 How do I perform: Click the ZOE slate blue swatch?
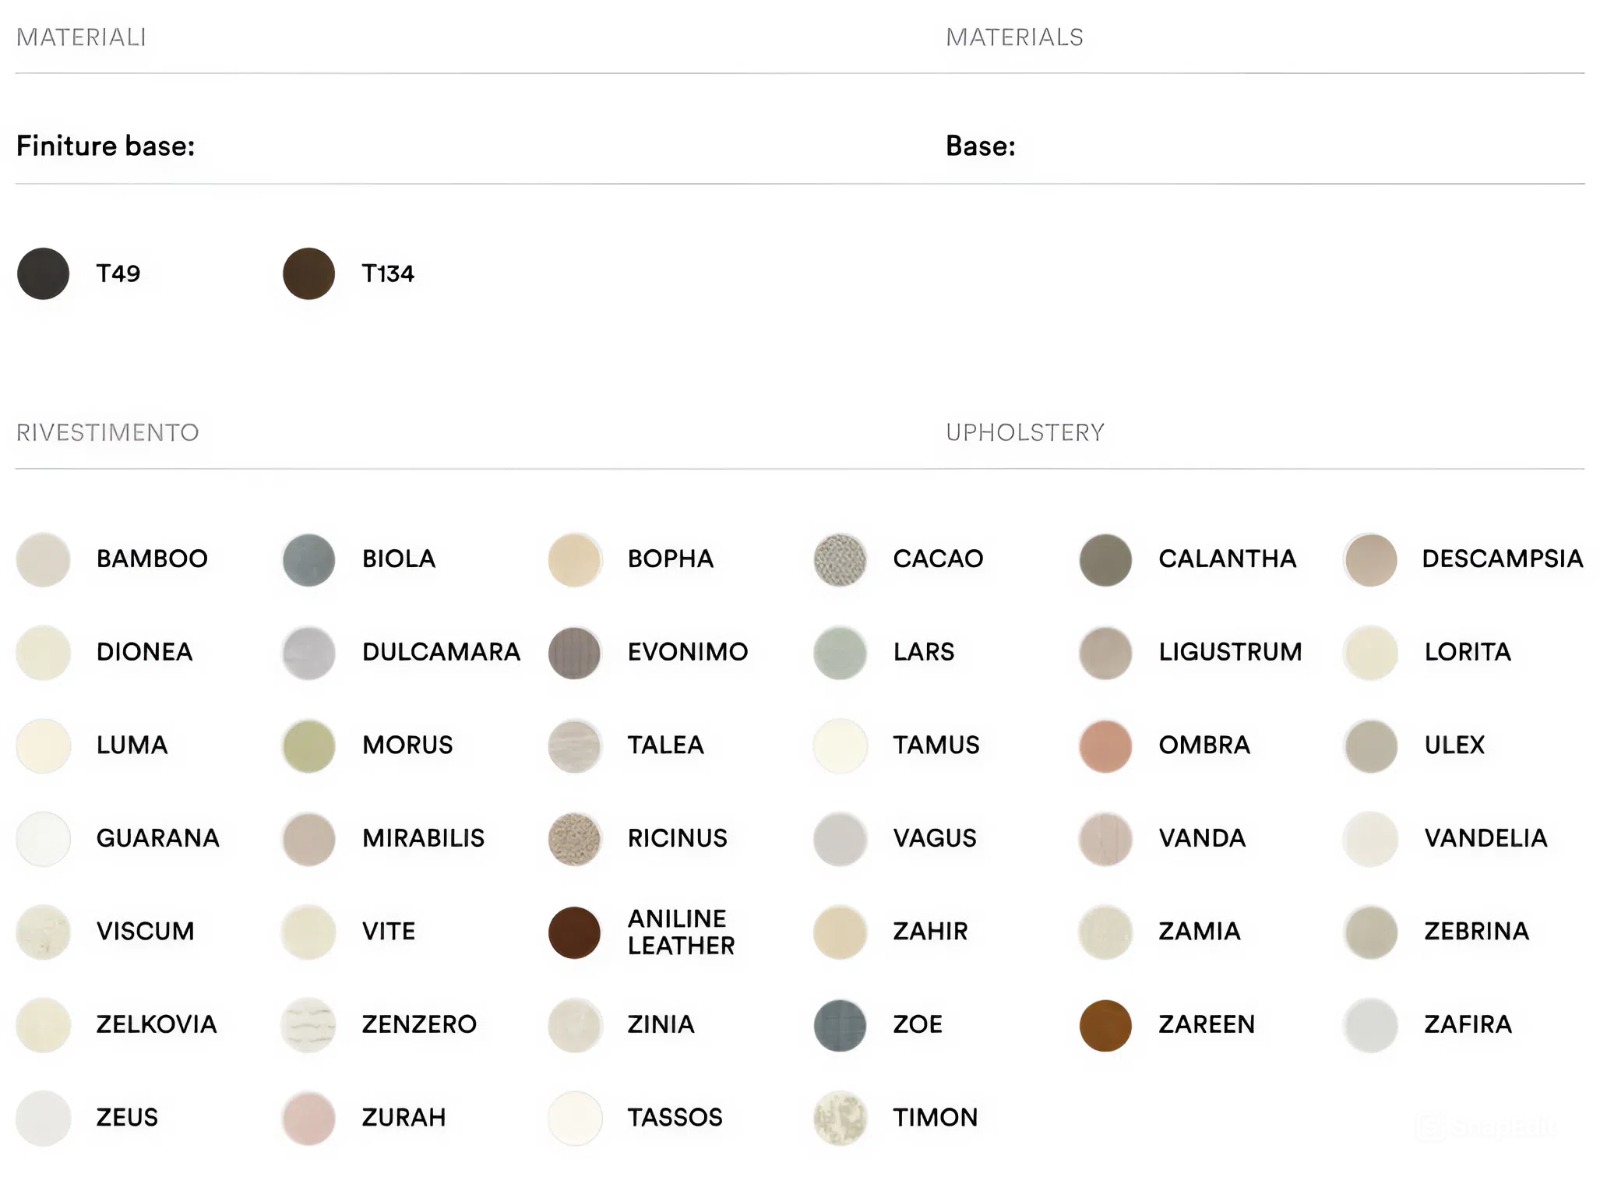pyautogui.click(x=839, y=1025)
